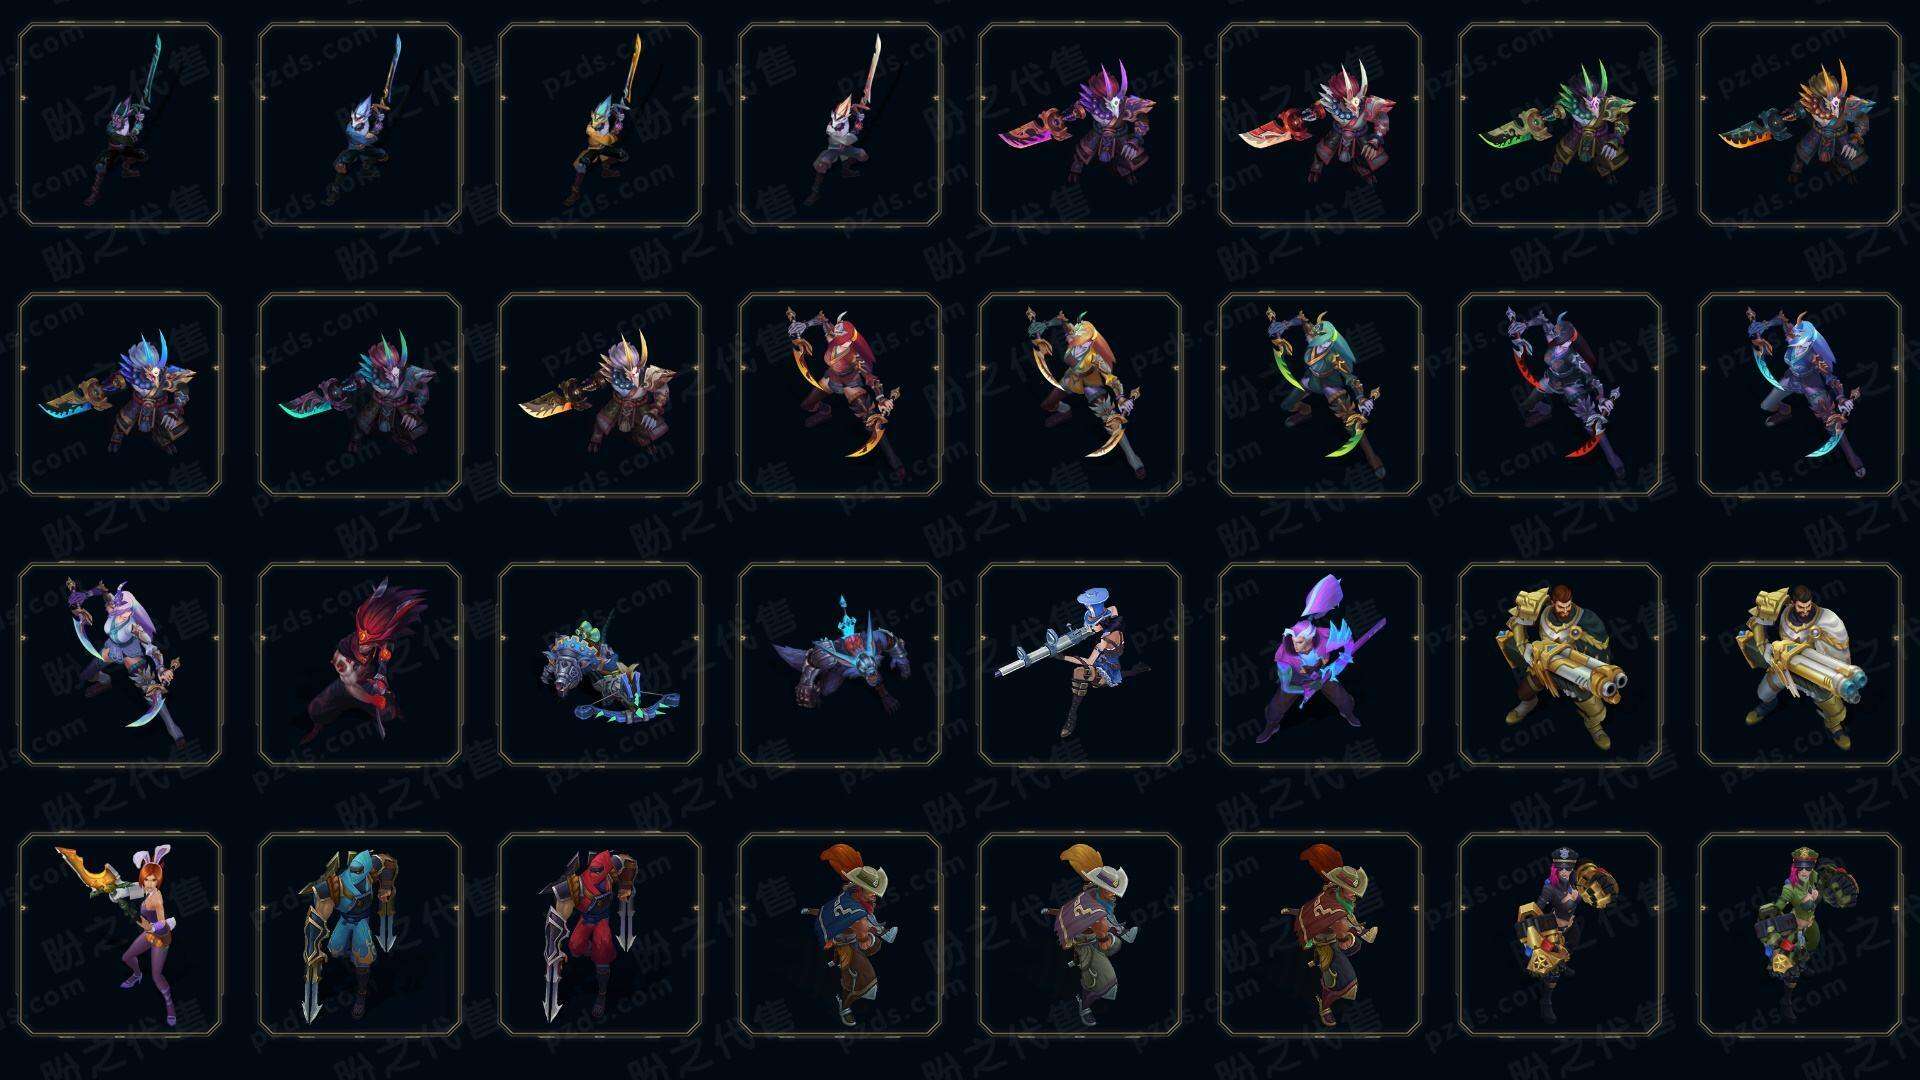This screenshot has width=1920, height=1080.
Task: Select the masked warrior with red-white cleaver
Action: (1320, 124)
